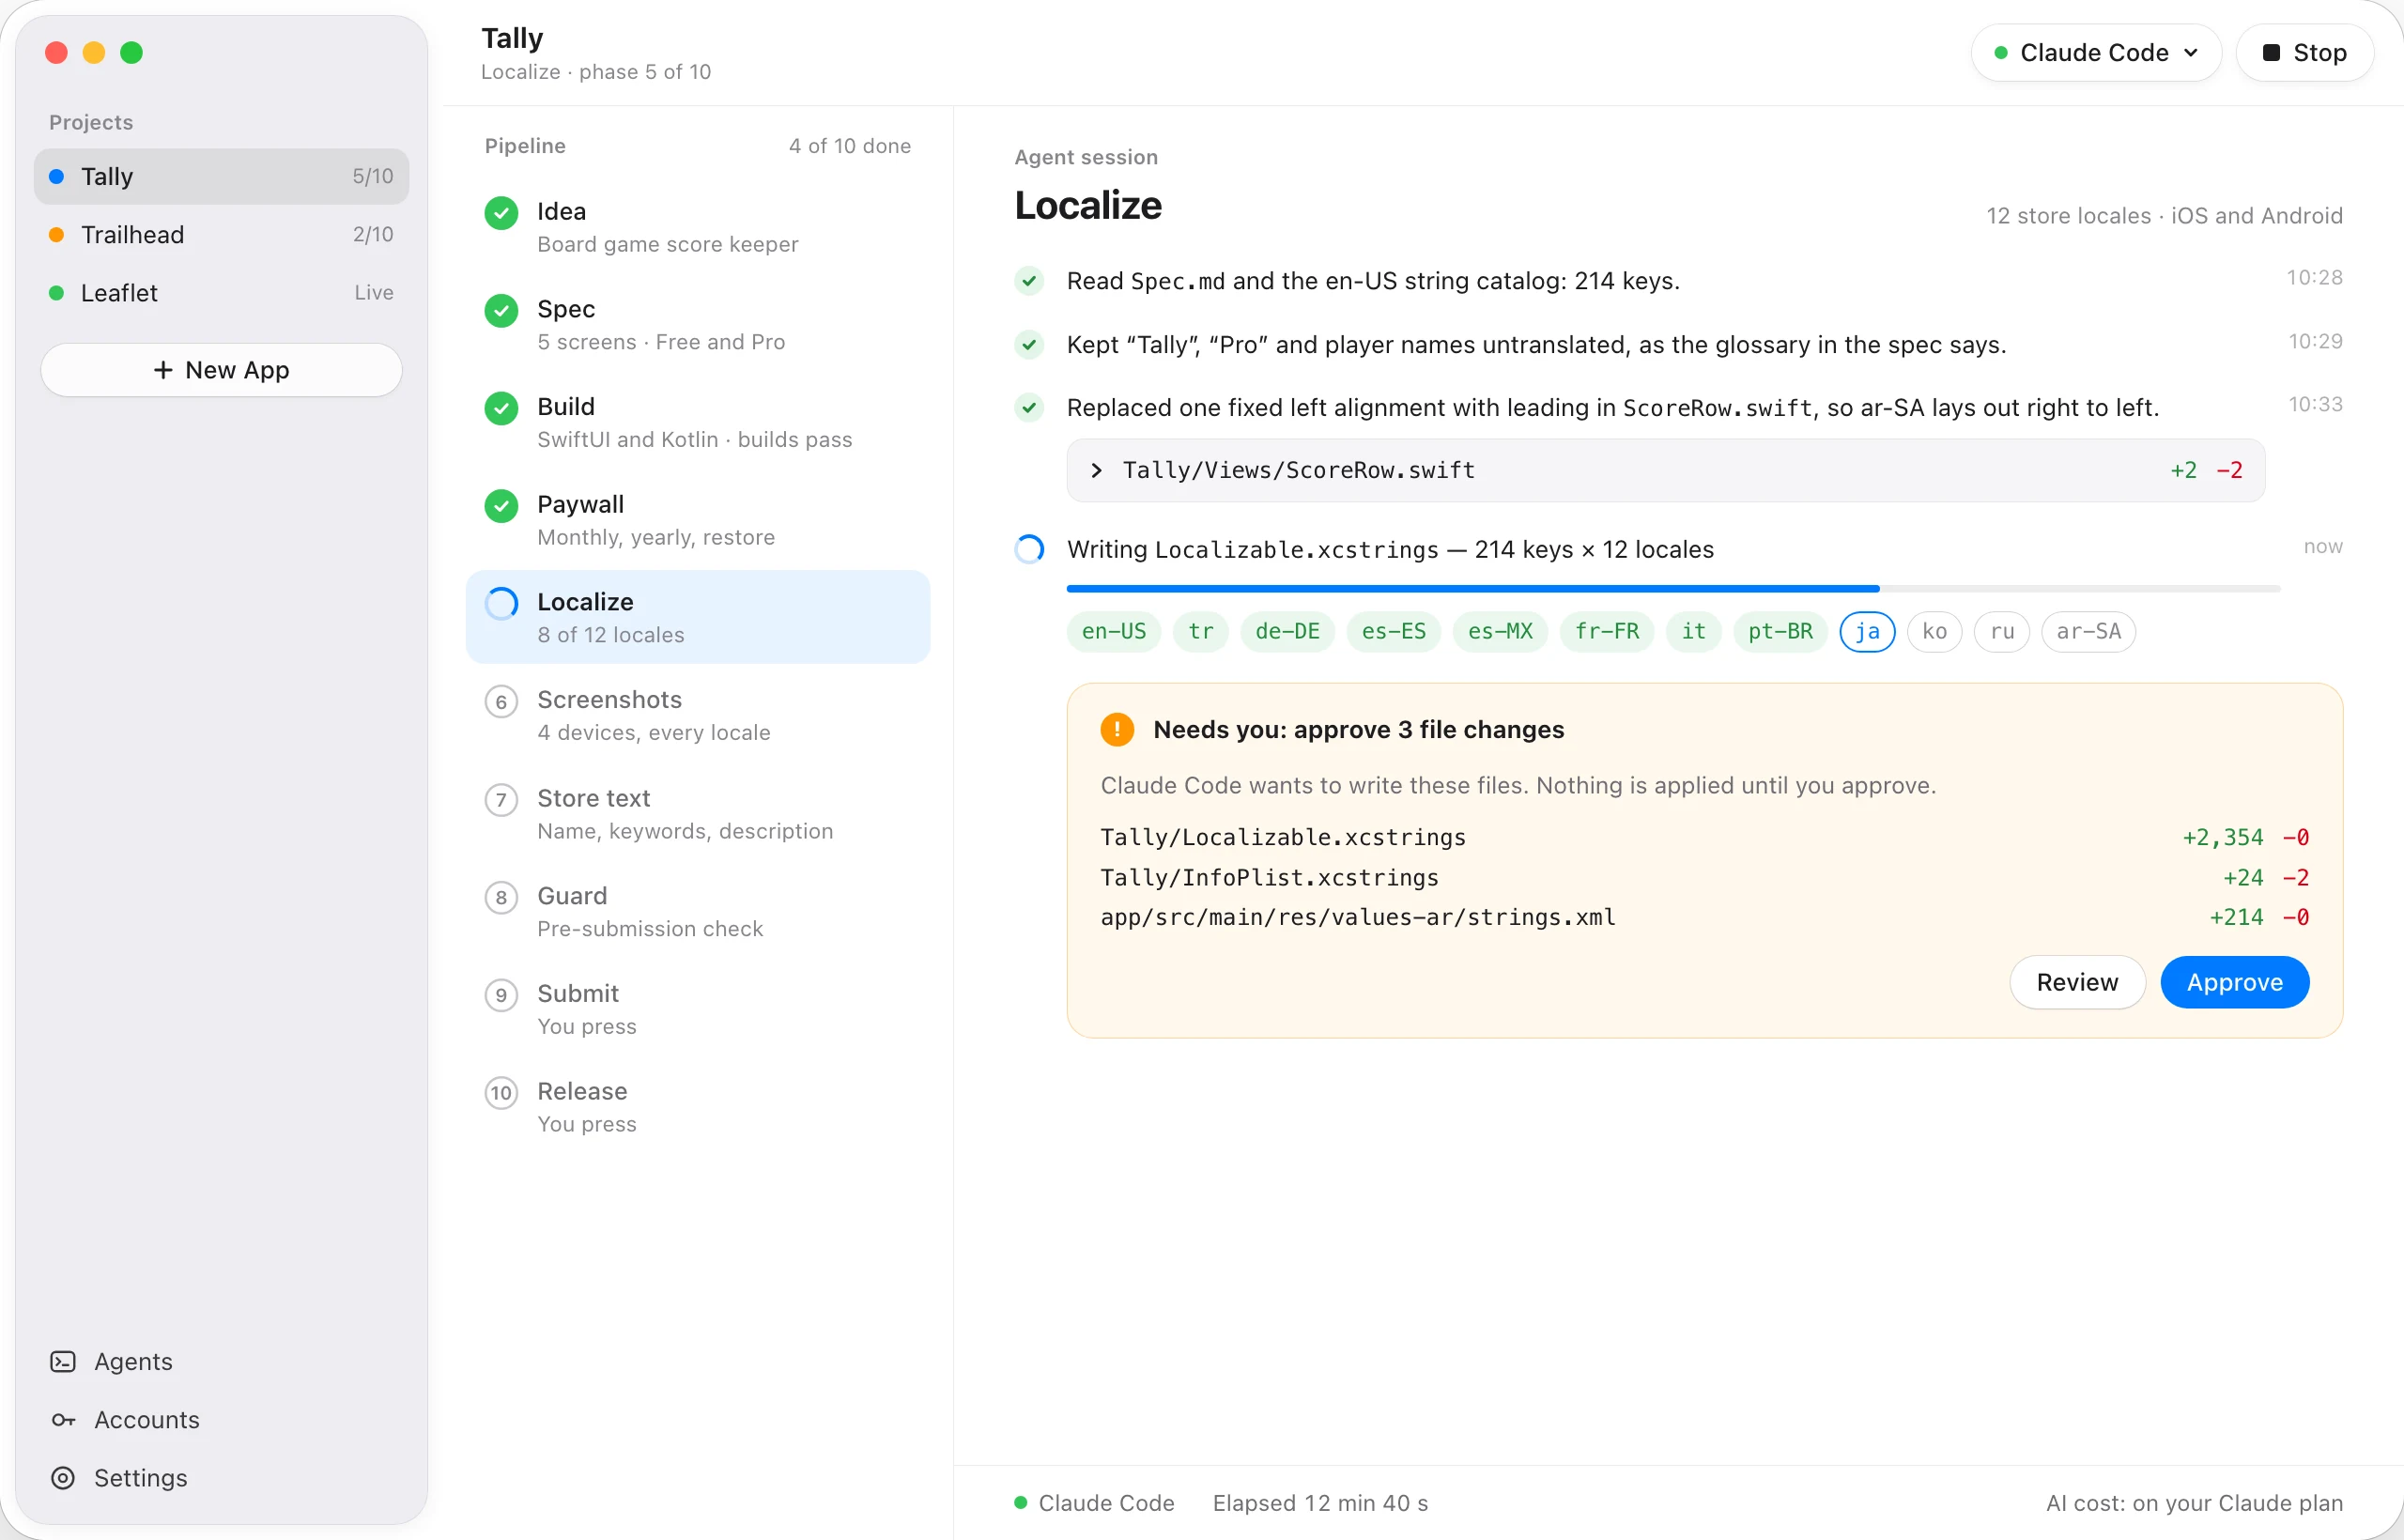
Task: Select the de-DE locale chip
Action: 1287,631
